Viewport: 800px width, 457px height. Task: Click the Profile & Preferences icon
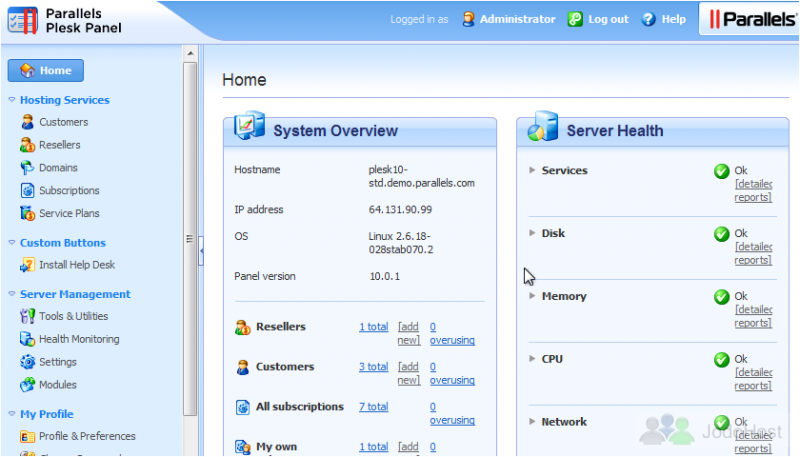click(x=28, y=437)
